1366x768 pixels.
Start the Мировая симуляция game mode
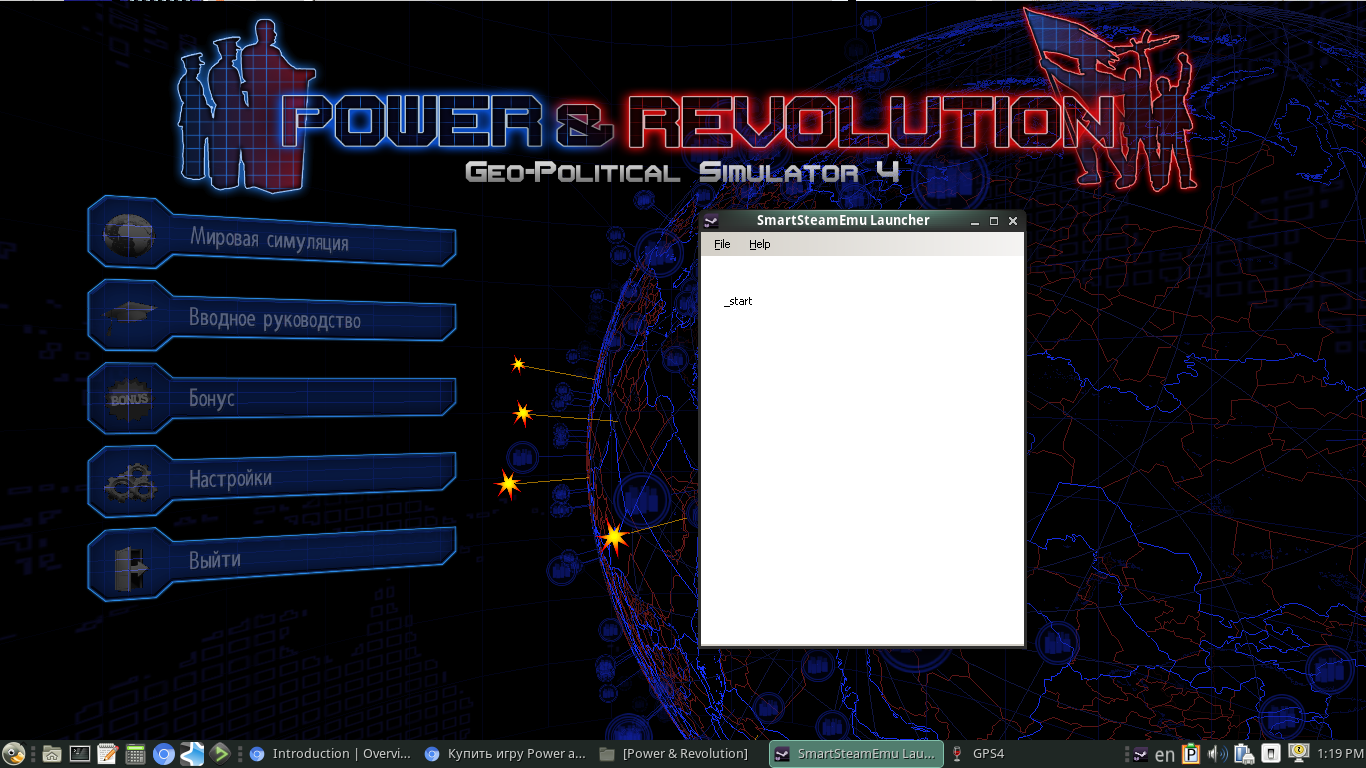(x=272, y=233)
